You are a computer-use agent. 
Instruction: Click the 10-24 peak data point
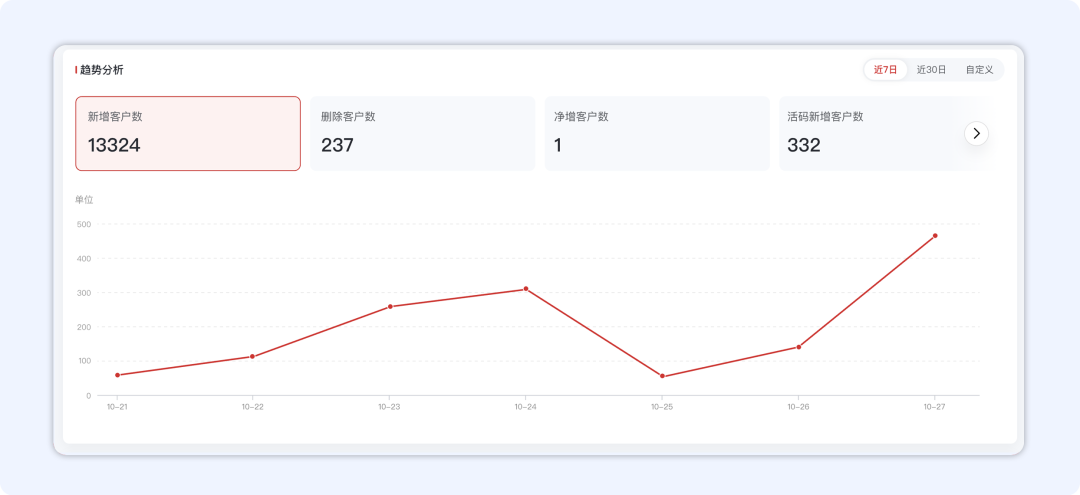coord(526,289)
